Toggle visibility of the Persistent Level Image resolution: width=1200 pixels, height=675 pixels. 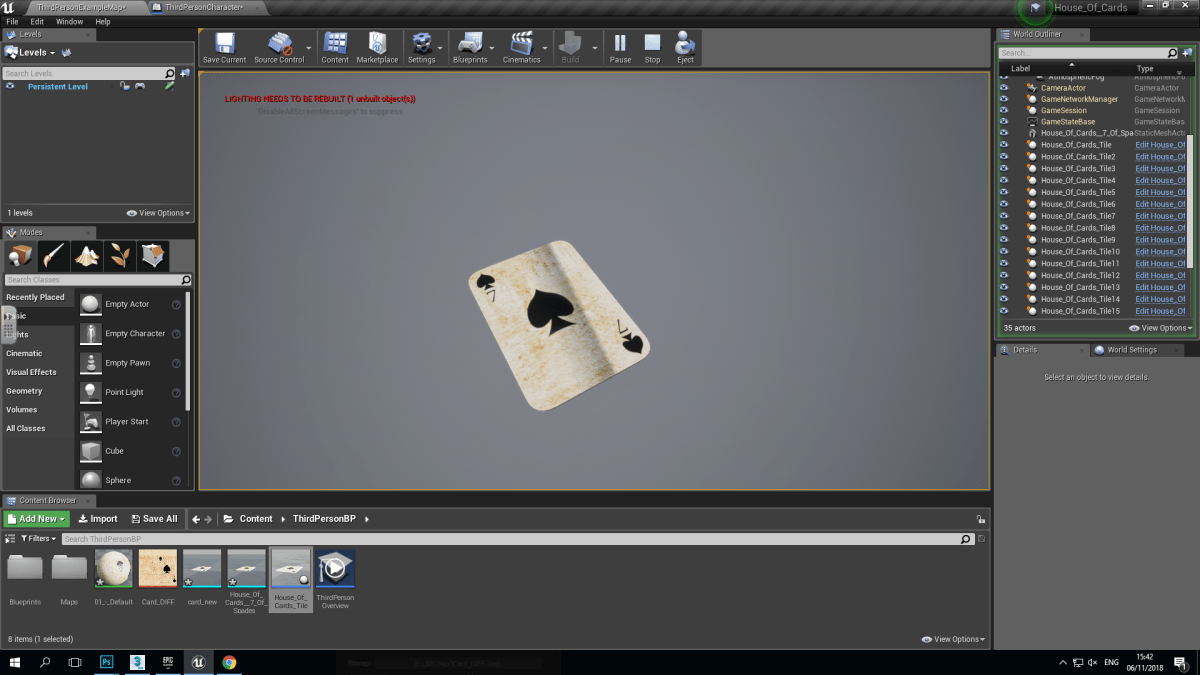10,87
